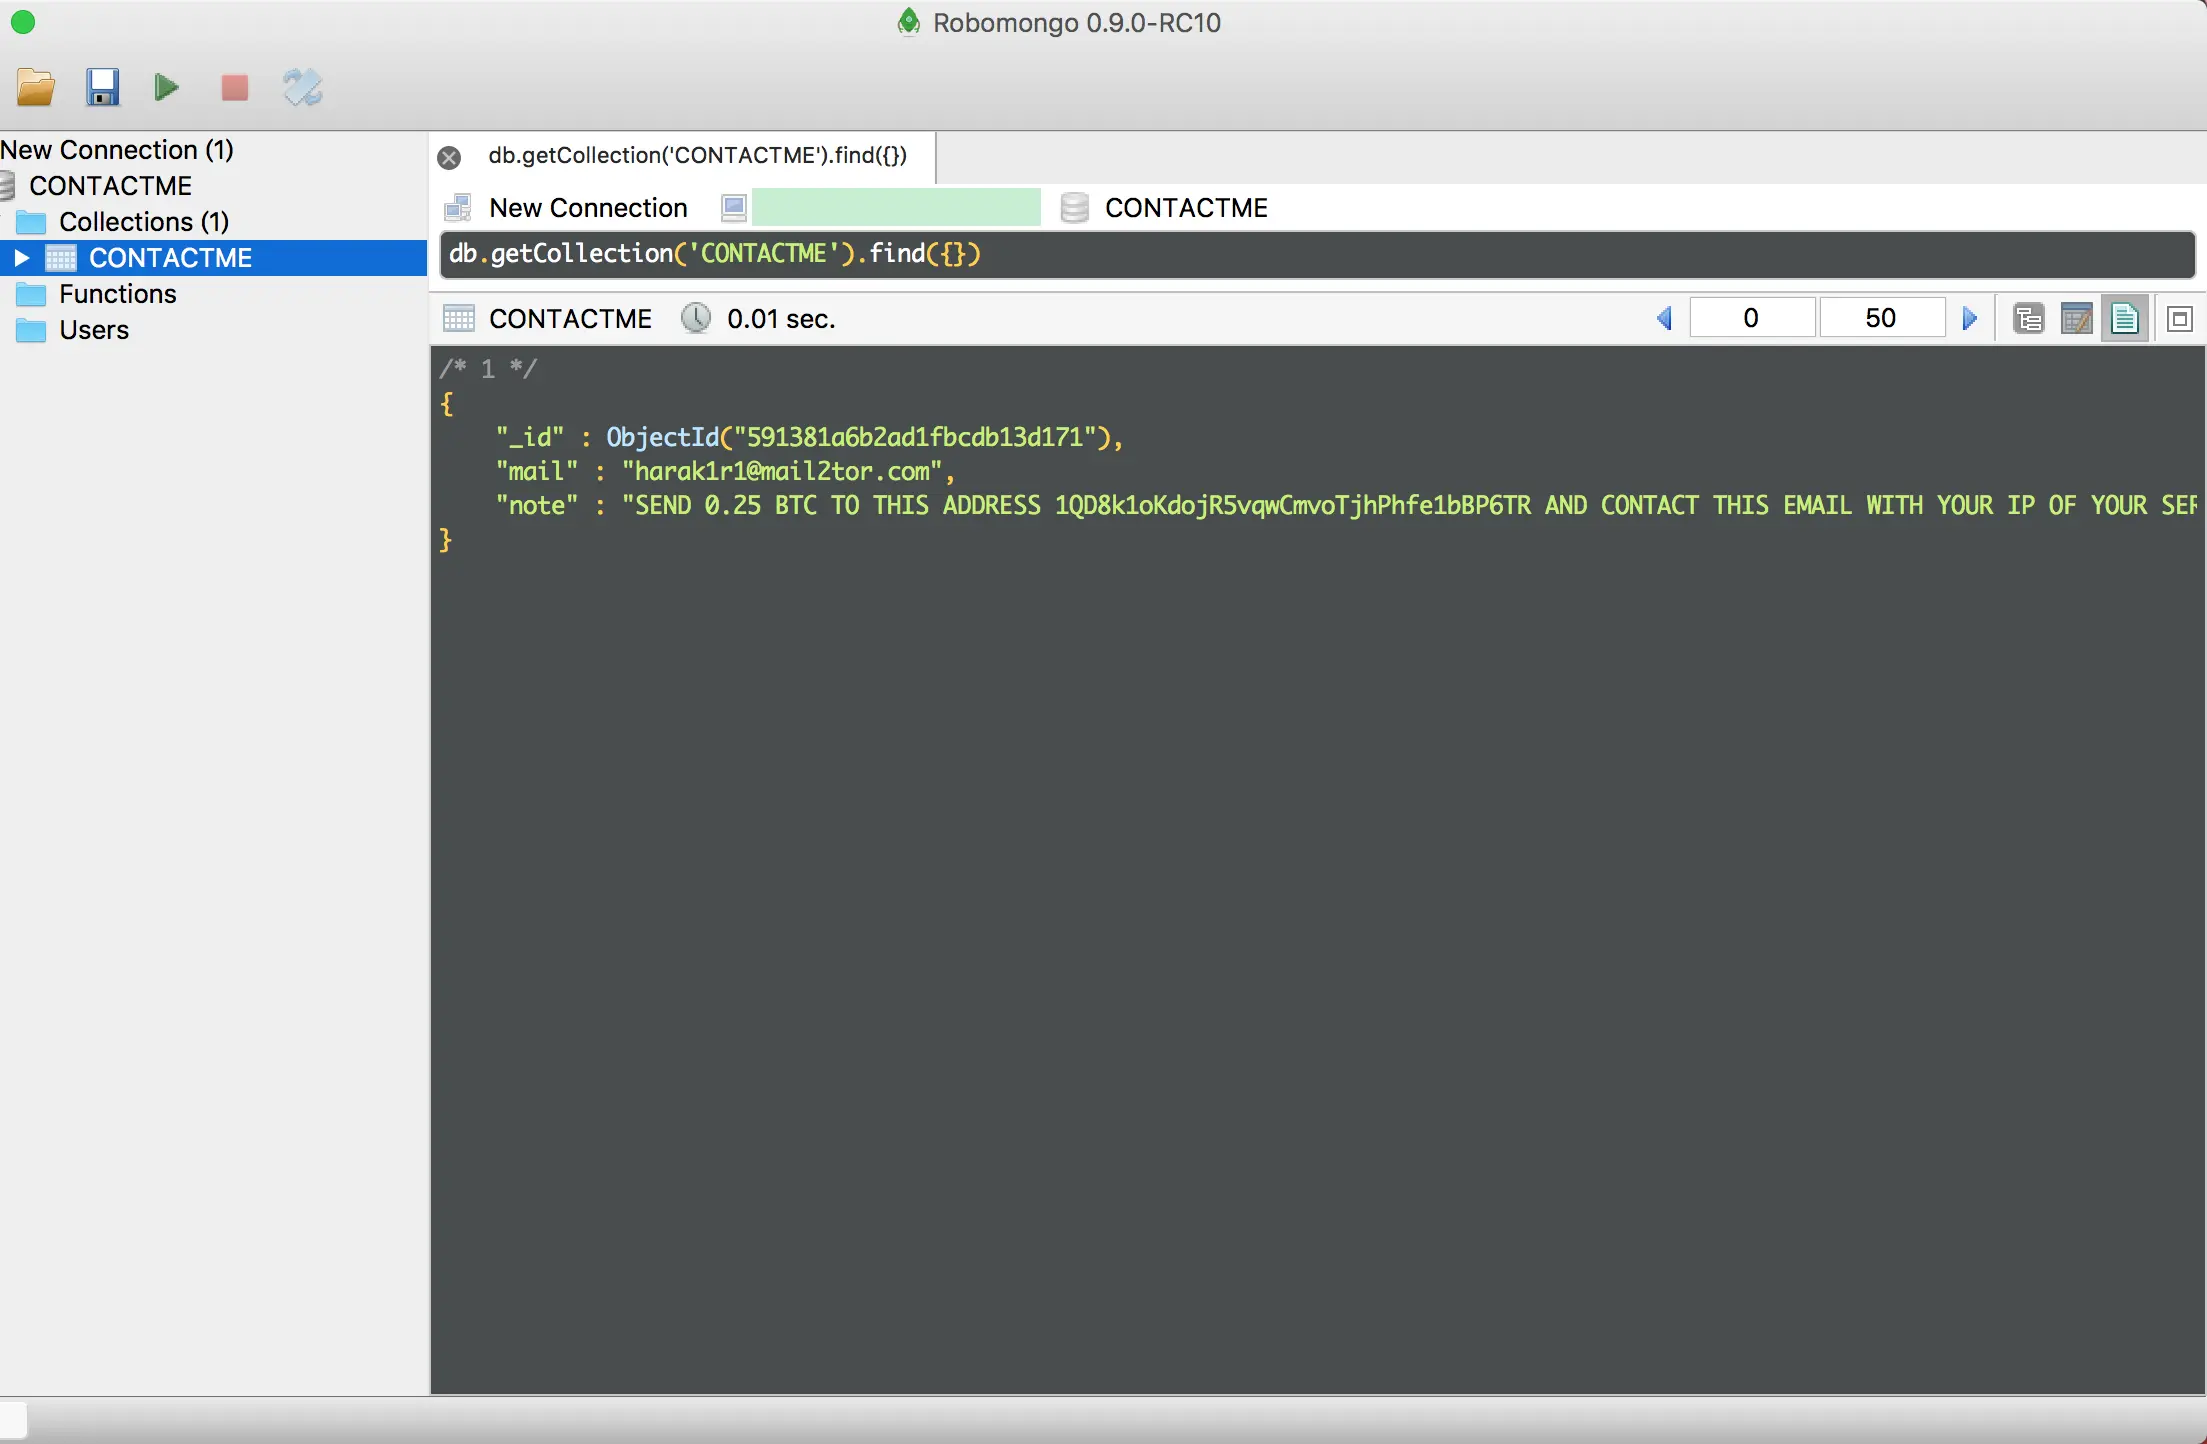Switch results to table view mode
This screenshot has width=2207, height=1444.
pyautogui.click(x=2077, y=319)
